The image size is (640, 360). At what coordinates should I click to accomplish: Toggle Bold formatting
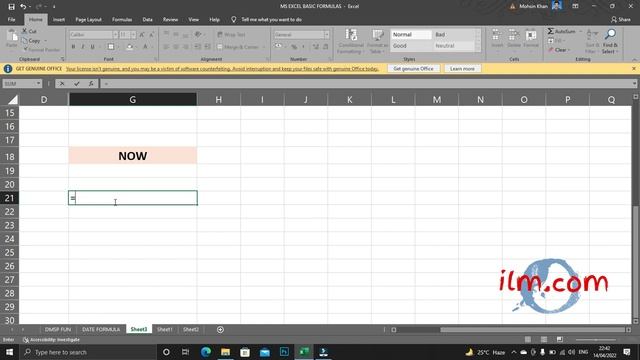[73, 47]
